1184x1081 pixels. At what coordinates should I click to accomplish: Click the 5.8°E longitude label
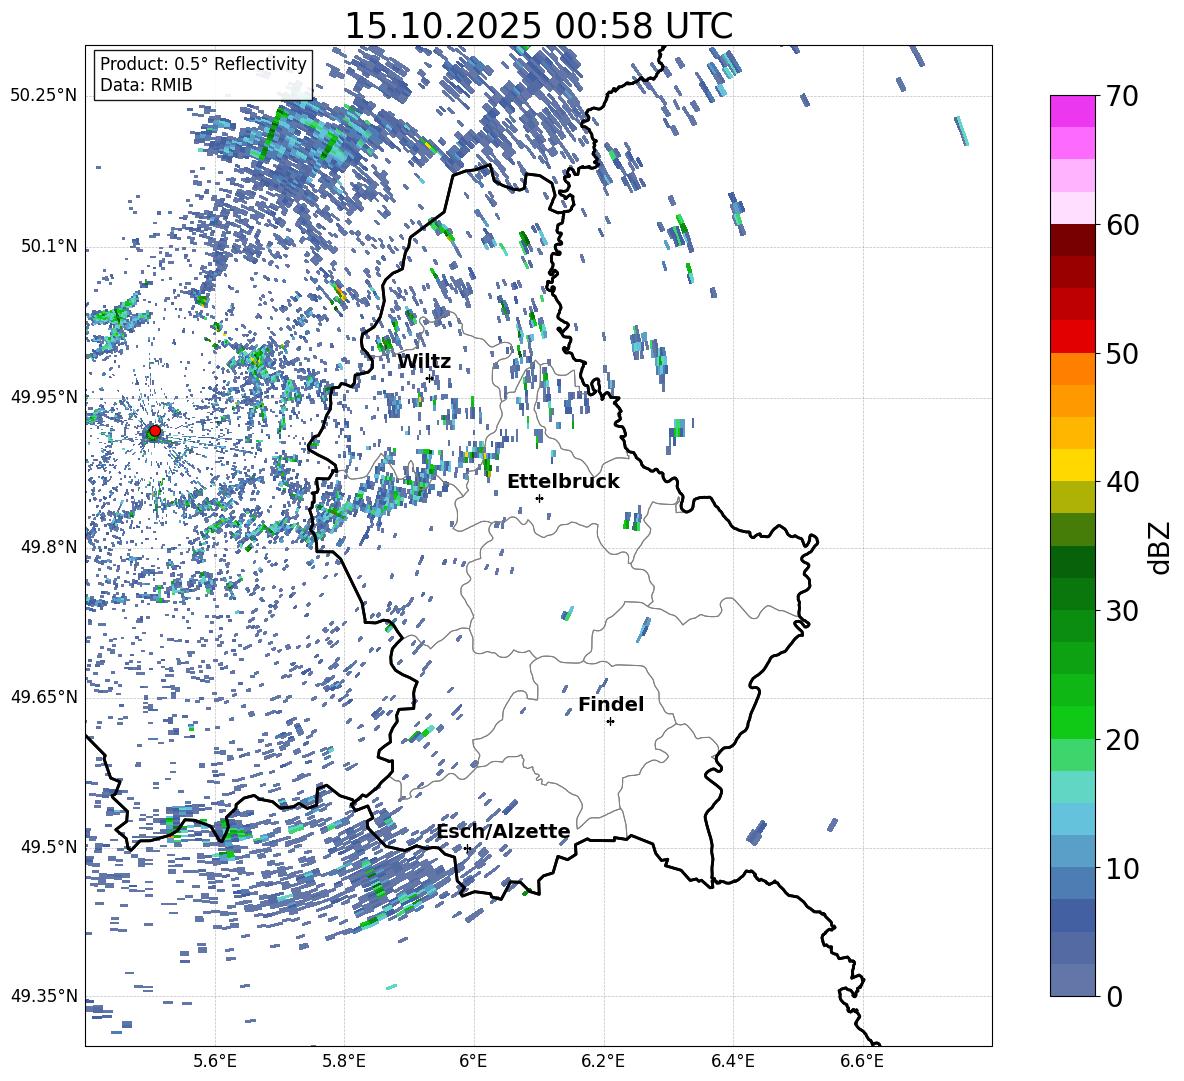click(344, 1061)
